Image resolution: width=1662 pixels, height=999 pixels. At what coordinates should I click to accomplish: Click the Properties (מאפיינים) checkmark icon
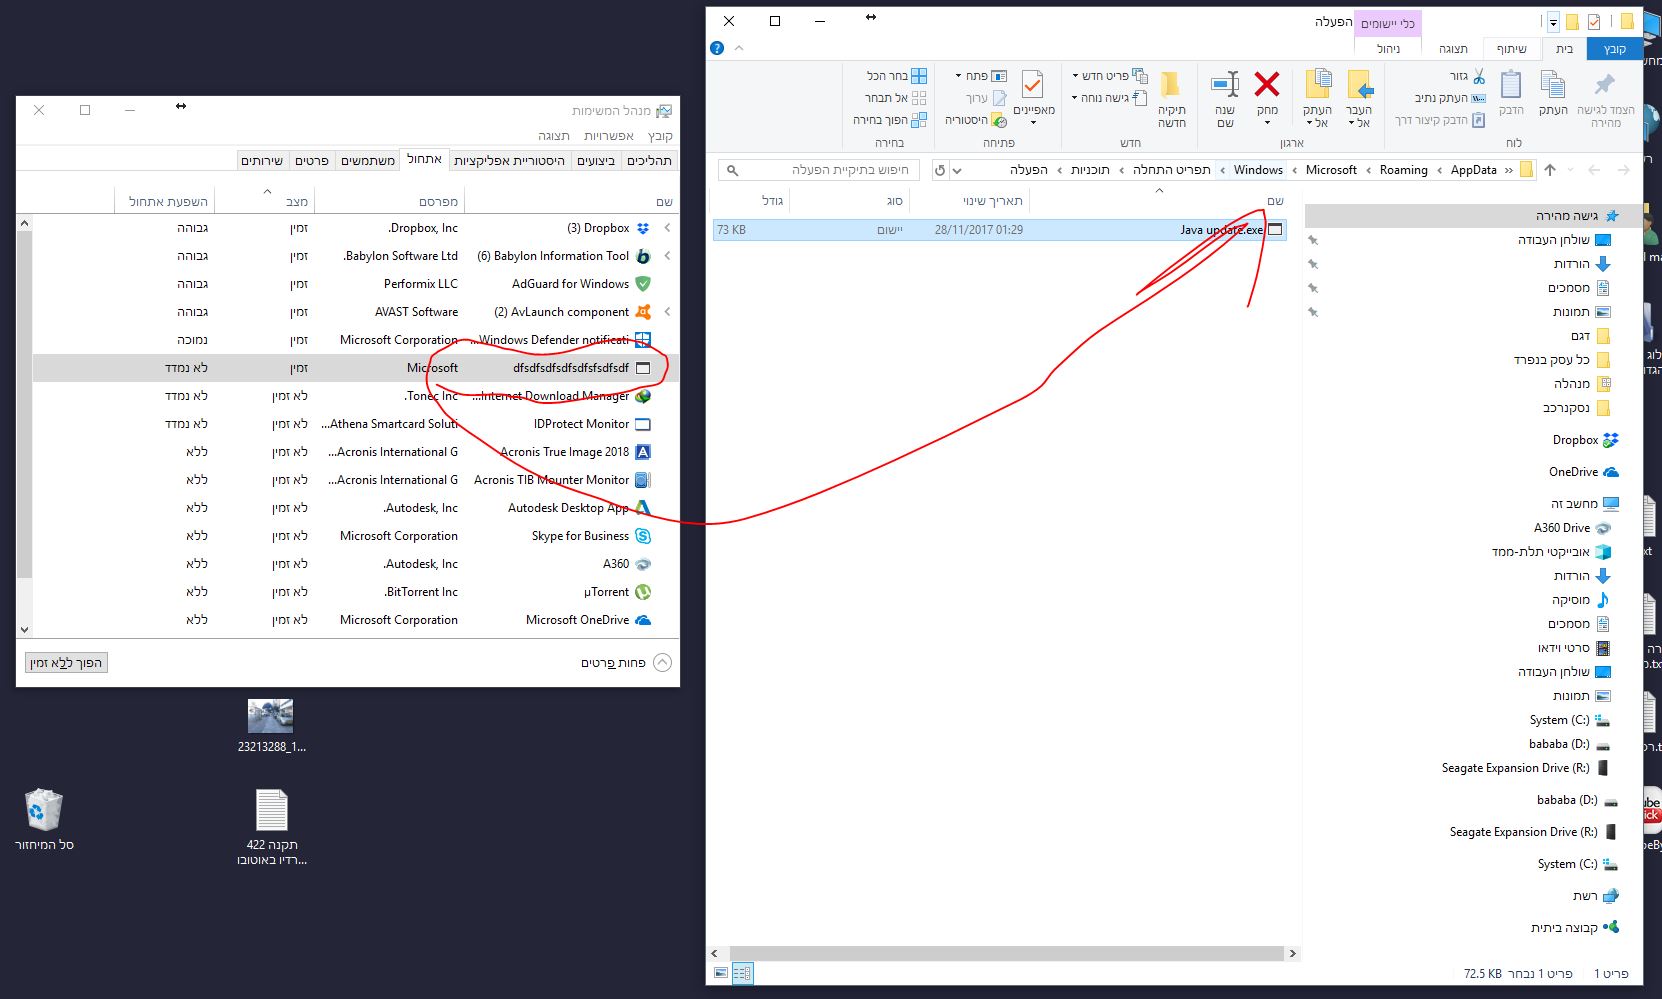pyautogui.click(x=1033, y=85)
